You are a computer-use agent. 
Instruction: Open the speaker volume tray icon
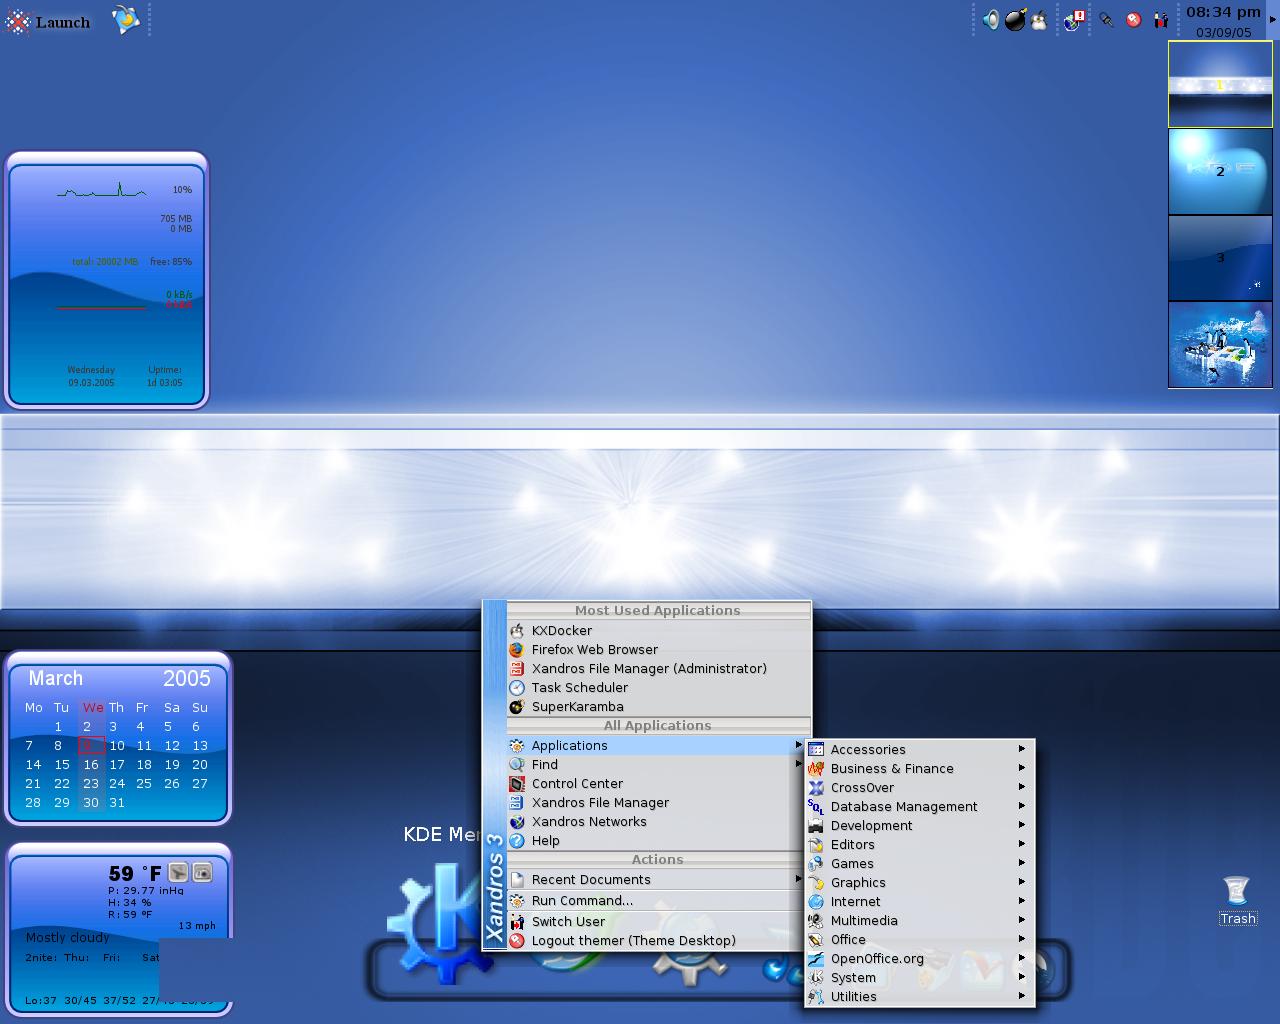(x=990, y=20)
